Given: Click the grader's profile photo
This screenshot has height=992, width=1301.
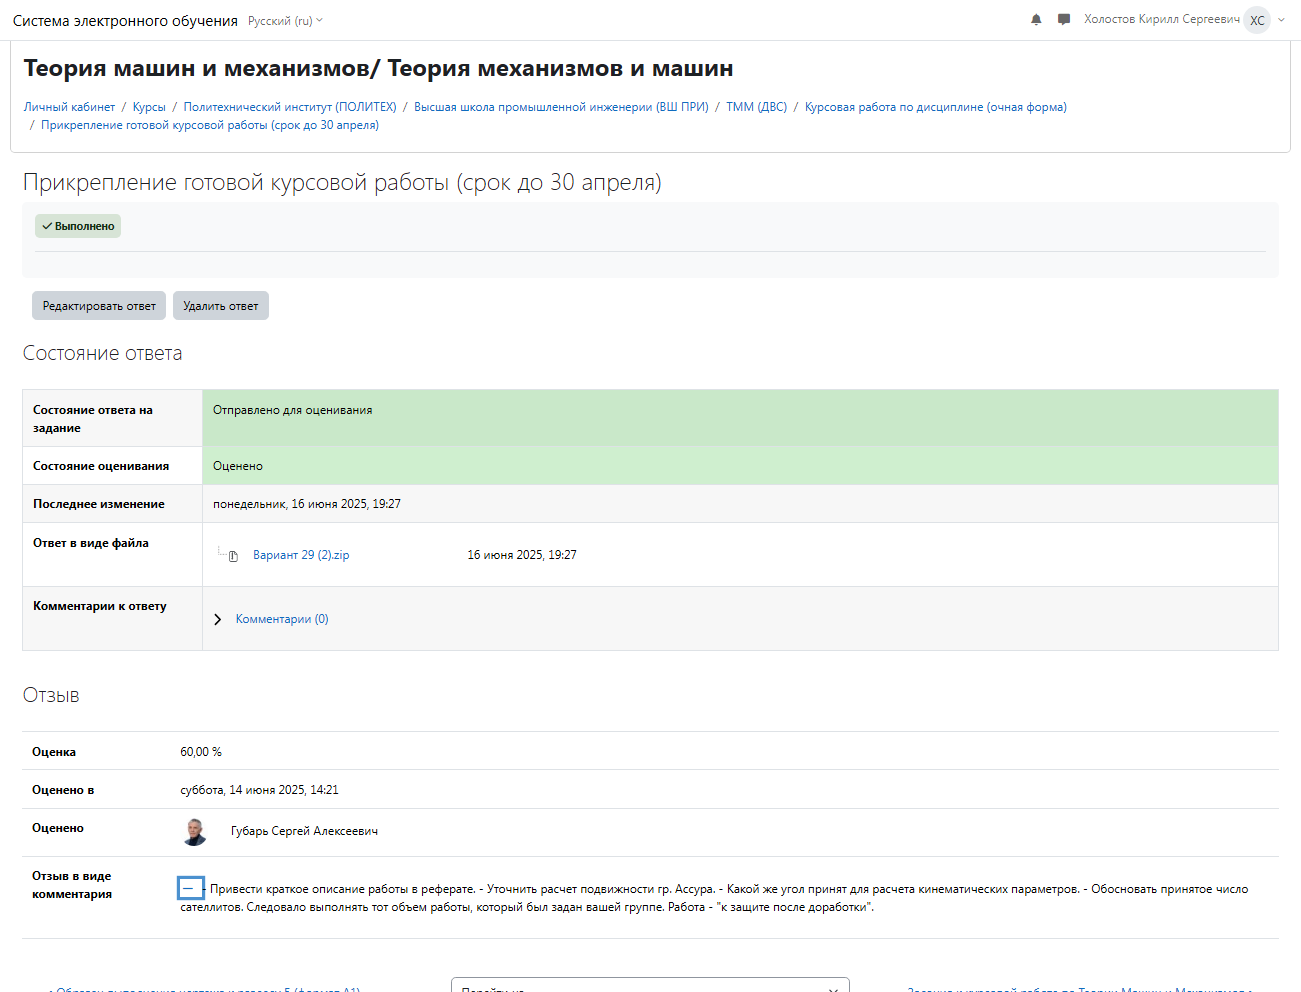Looking at the screenshot, I should coord(195,831).
